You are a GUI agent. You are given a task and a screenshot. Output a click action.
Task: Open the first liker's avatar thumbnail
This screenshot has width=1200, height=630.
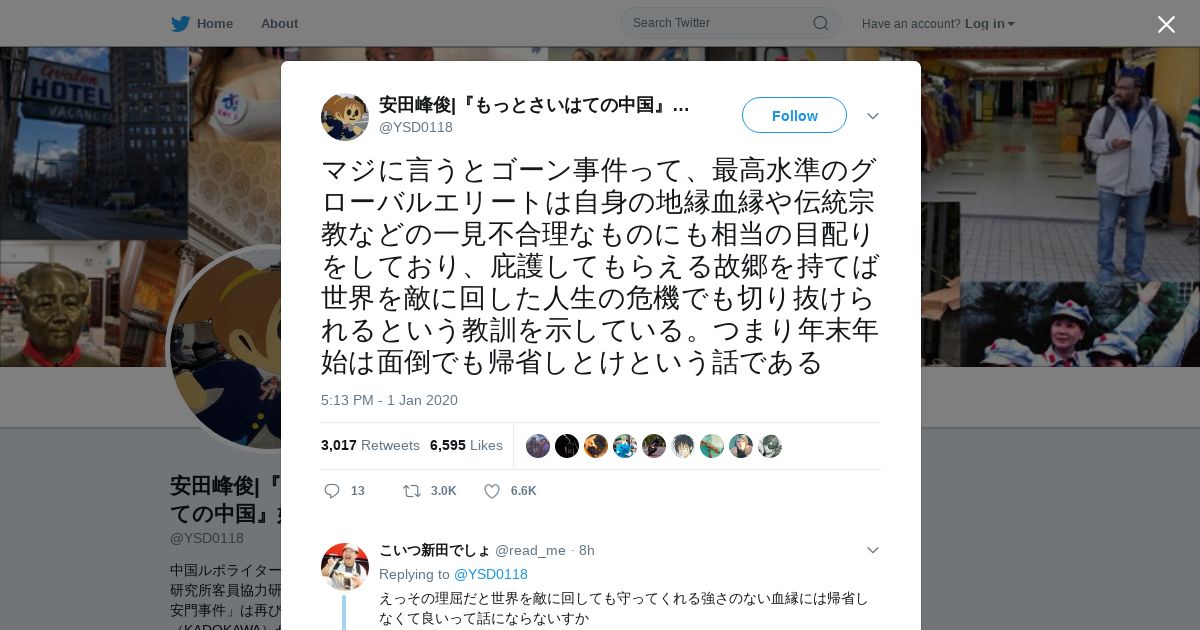[x=538, y=446]
